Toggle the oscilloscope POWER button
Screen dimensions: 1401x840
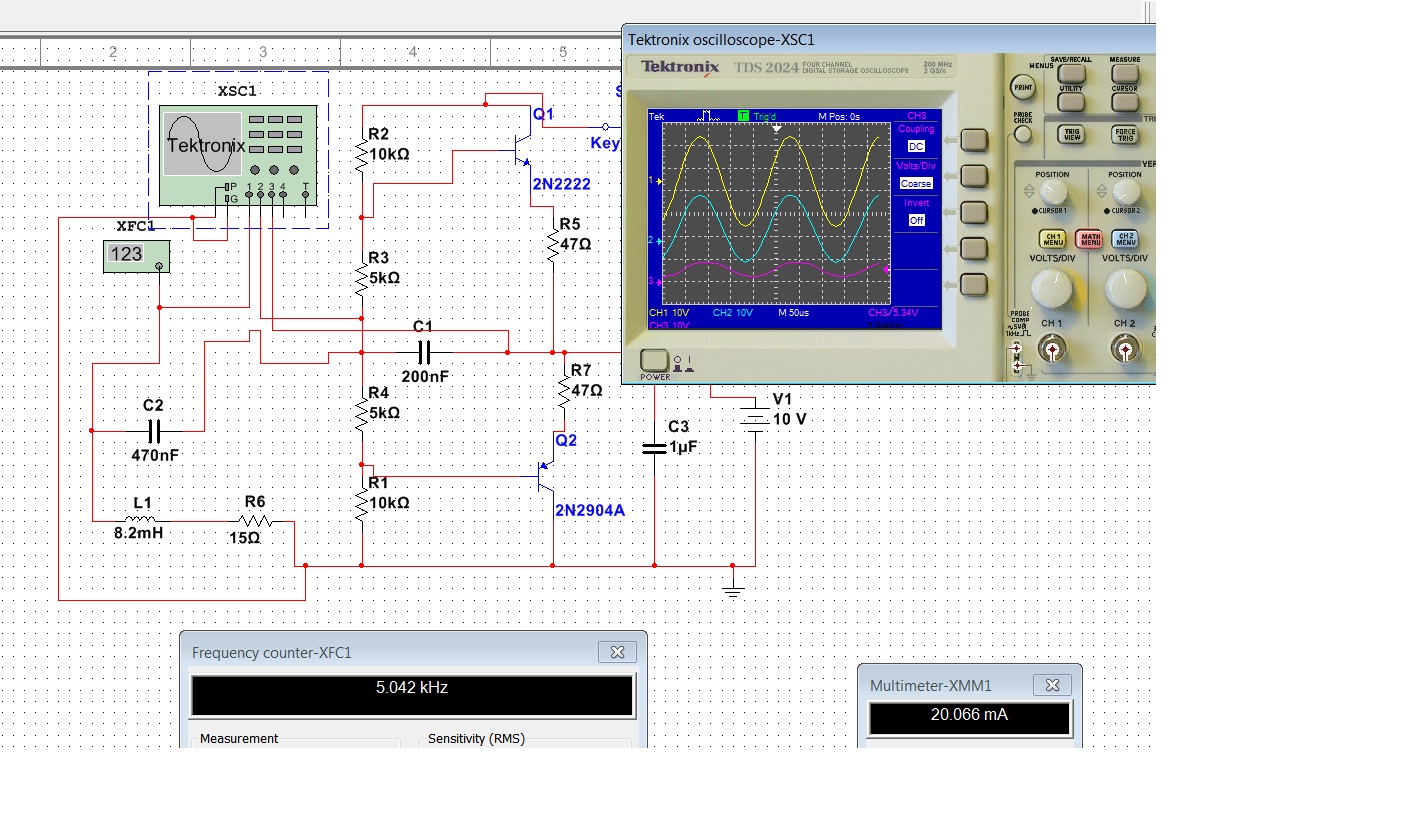[653, 361]
